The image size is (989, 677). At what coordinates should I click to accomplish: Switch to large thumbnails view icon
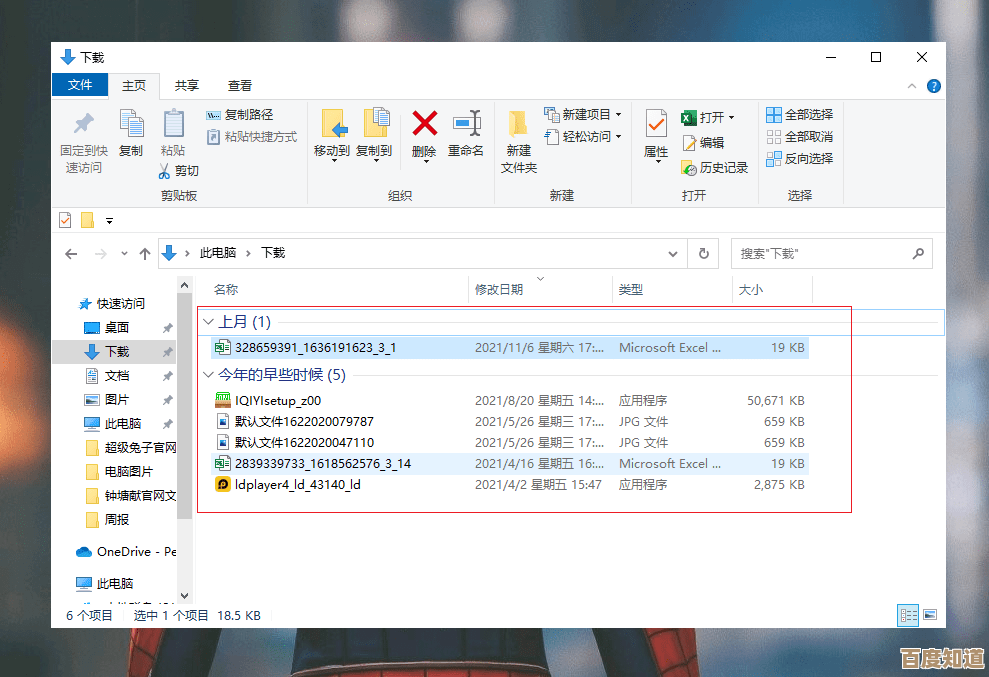(x=930, y=615)
